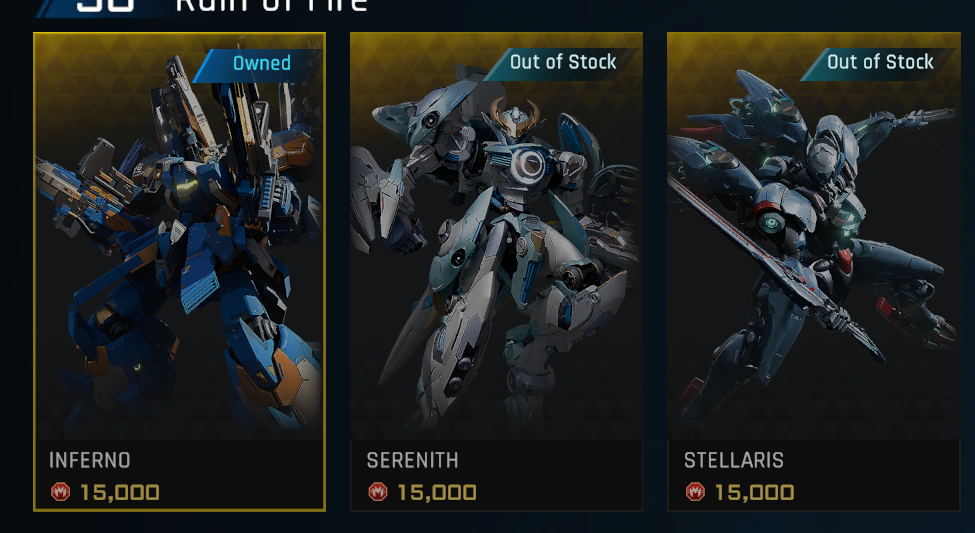Click the Out of Stock badge on Stellaris

[879, 63]
